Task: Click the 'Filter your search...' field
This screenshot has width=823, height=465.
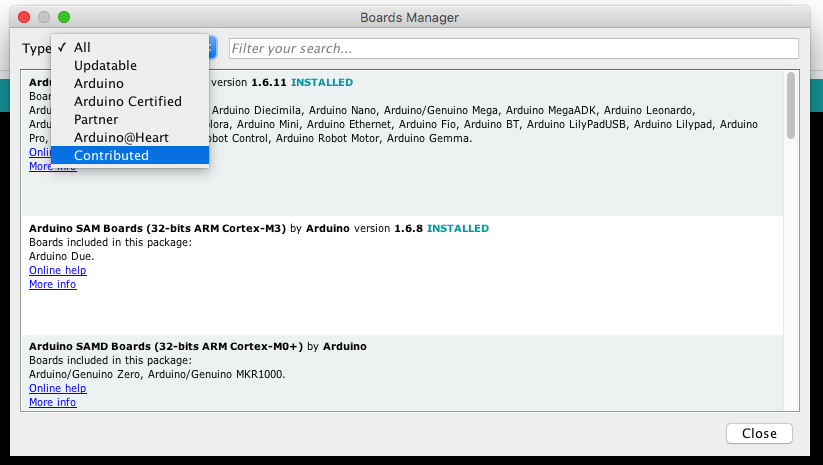Action: point(514,48)
